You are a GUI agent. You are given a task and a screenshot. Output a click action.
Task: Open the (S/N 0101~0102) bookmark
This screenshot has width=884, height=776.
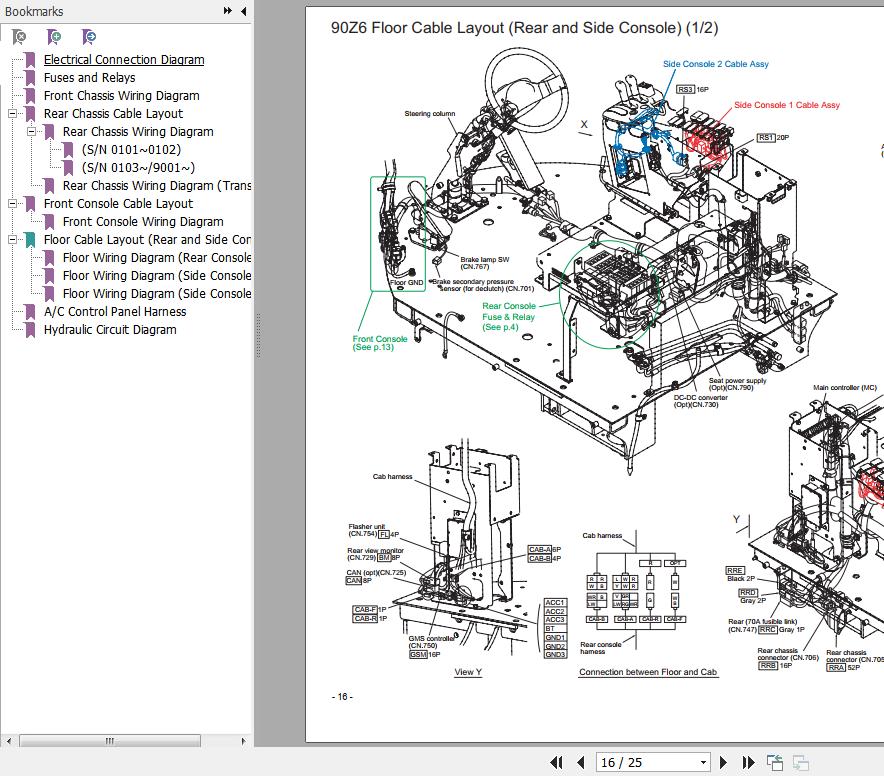(x=131, y=150)
